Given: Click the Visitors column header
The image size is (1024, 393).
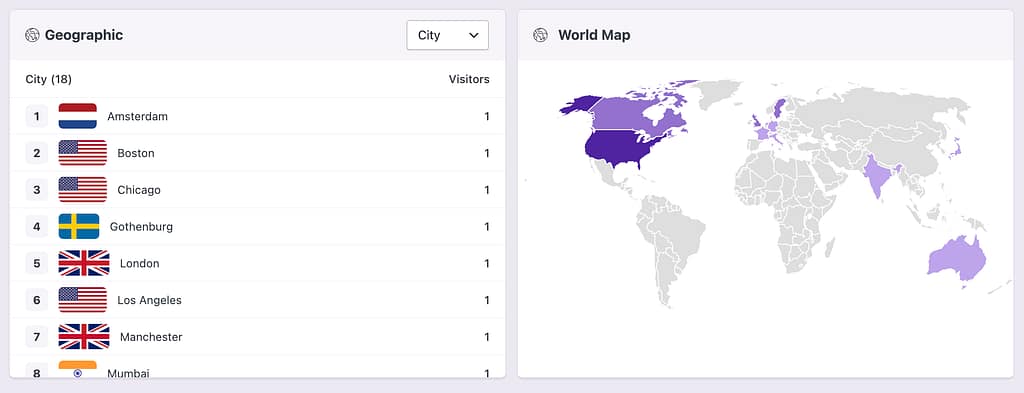Looking at the screenshot, I should pyautogui.click(x=469, y=79).
